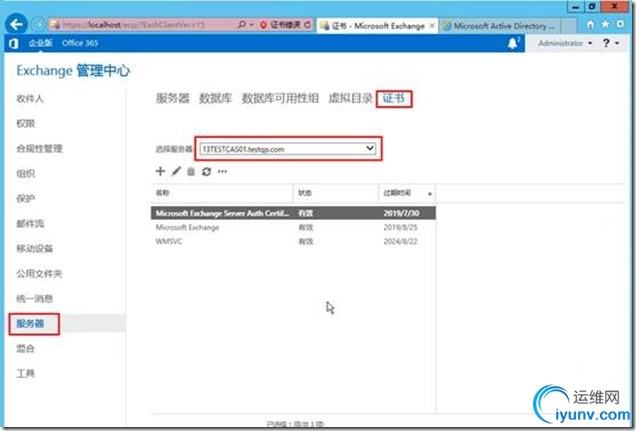Switch to the 虚拟目录 tab
Screen dimensions: 636x431
point(350,98)
